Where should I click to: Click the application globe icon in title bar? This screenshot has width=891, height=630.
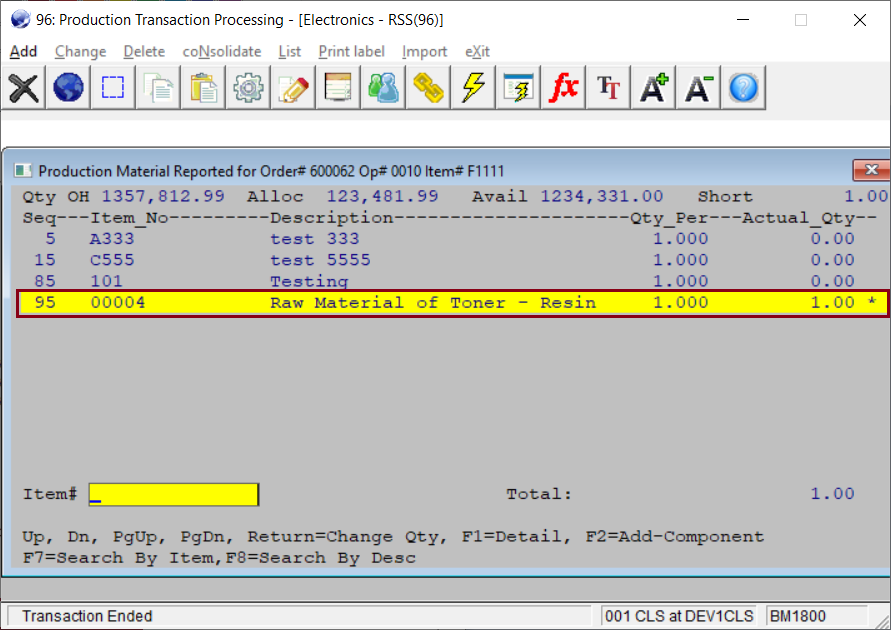20,19
